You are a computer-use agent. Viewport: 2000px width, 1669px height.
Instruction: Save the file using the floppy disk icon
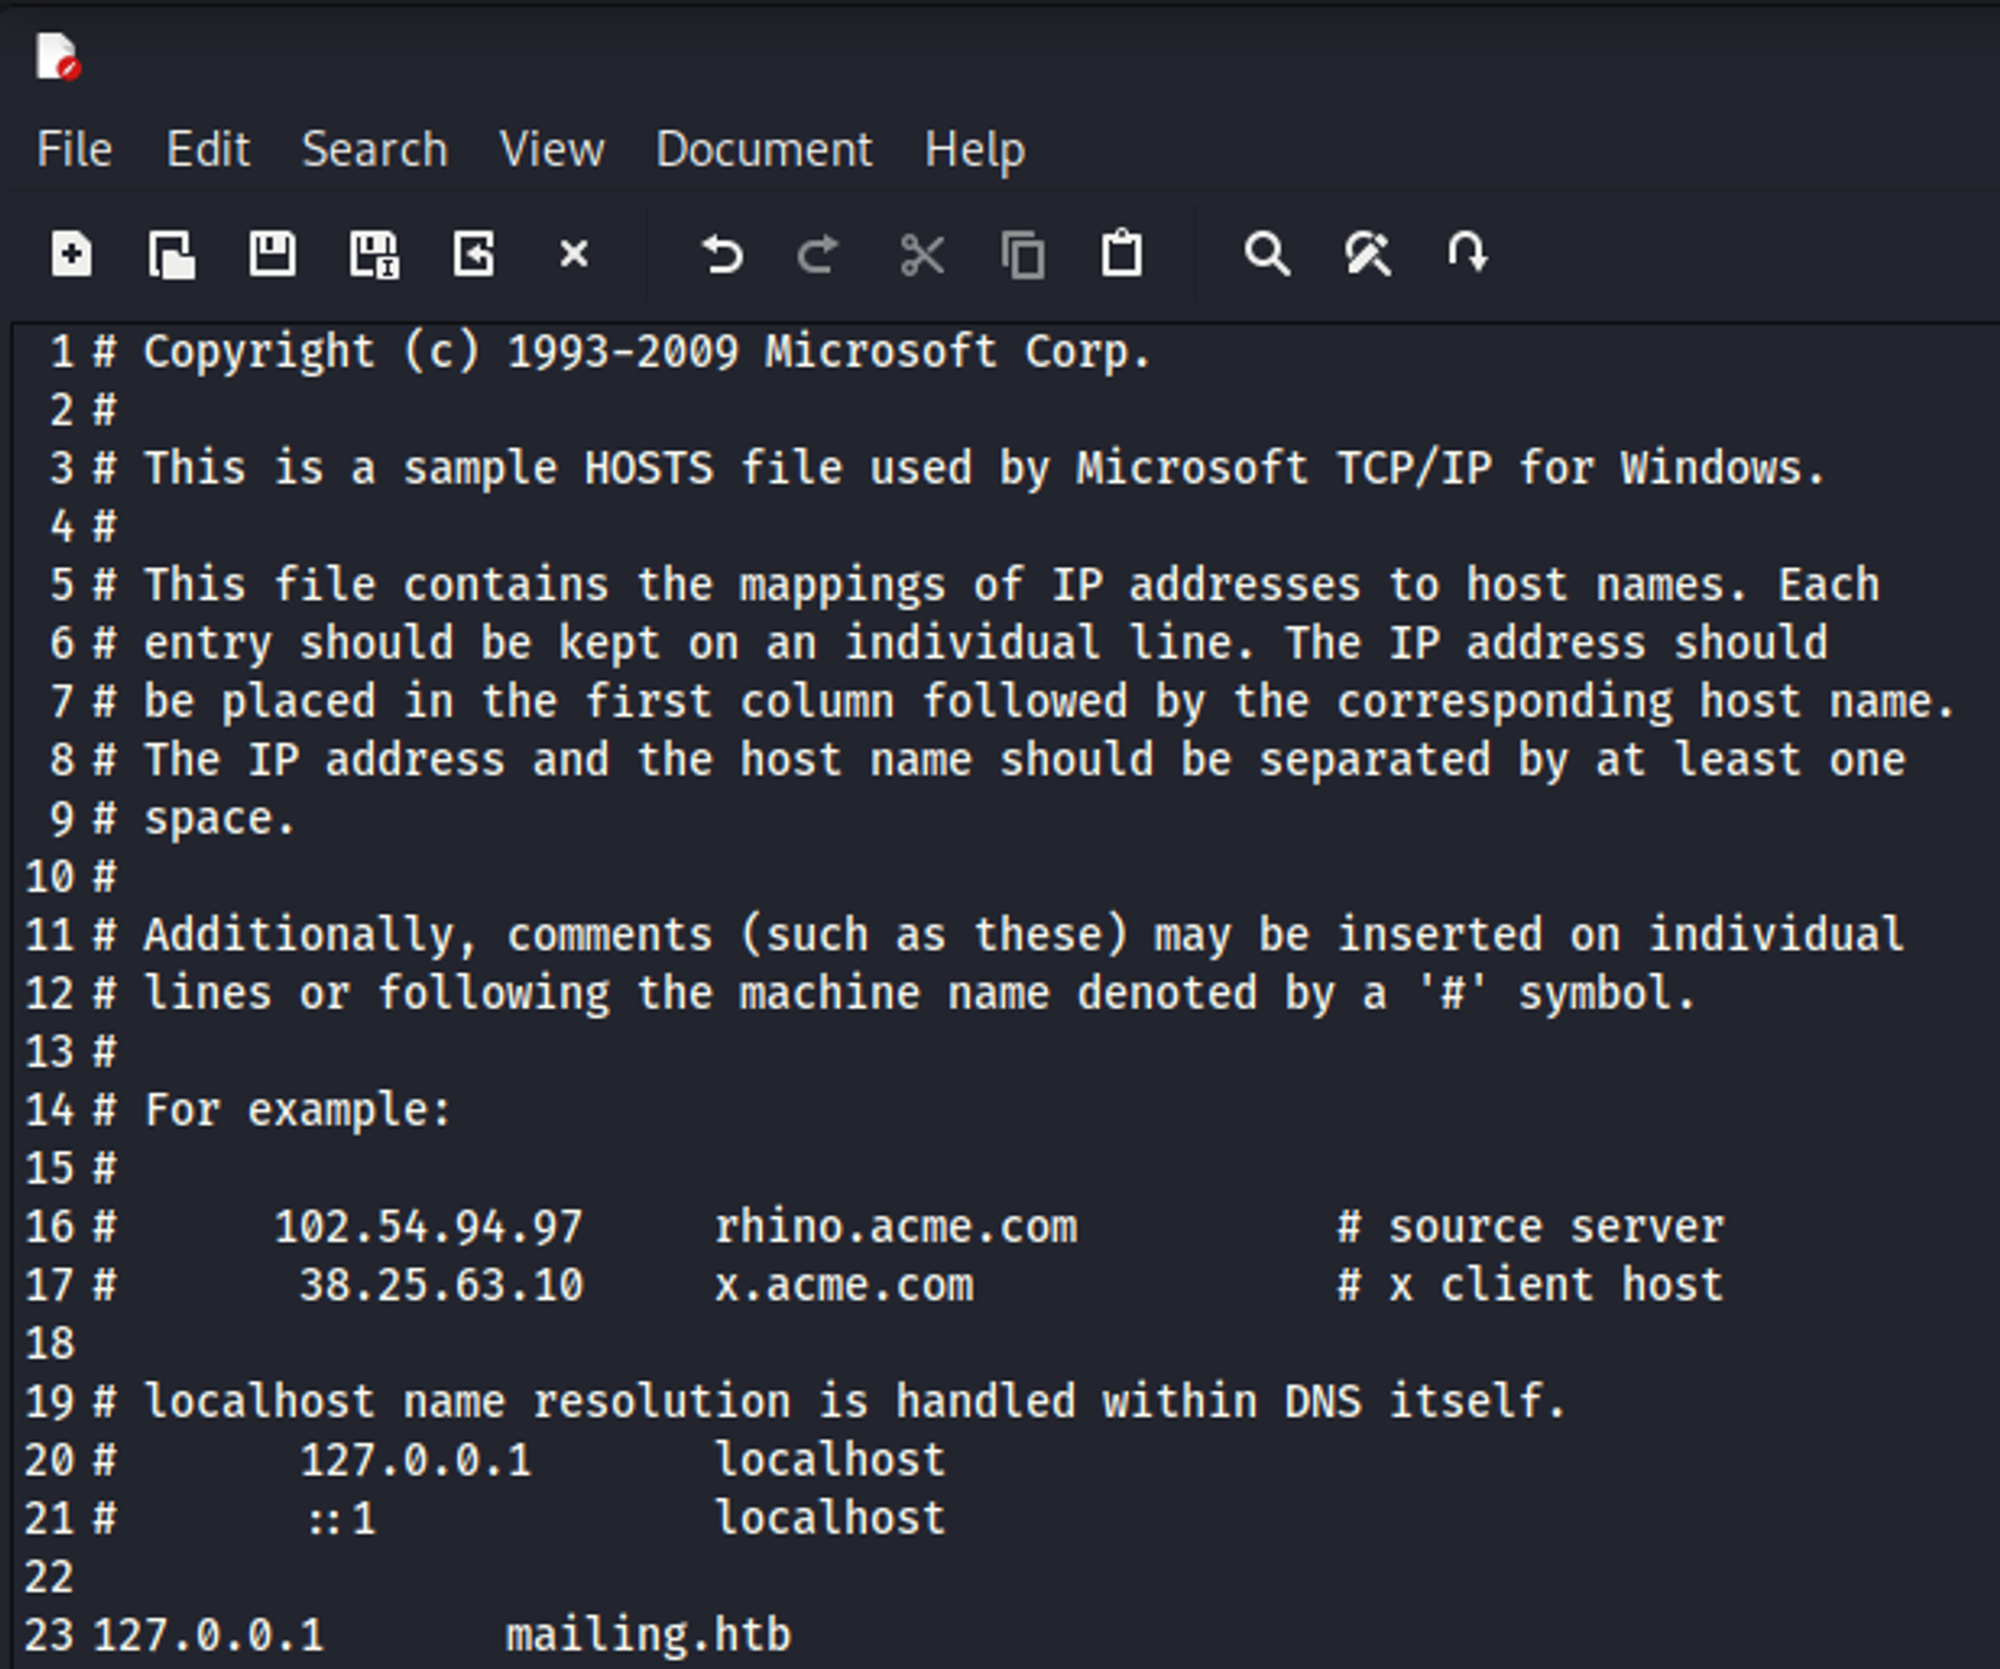(x=272, y=254)
